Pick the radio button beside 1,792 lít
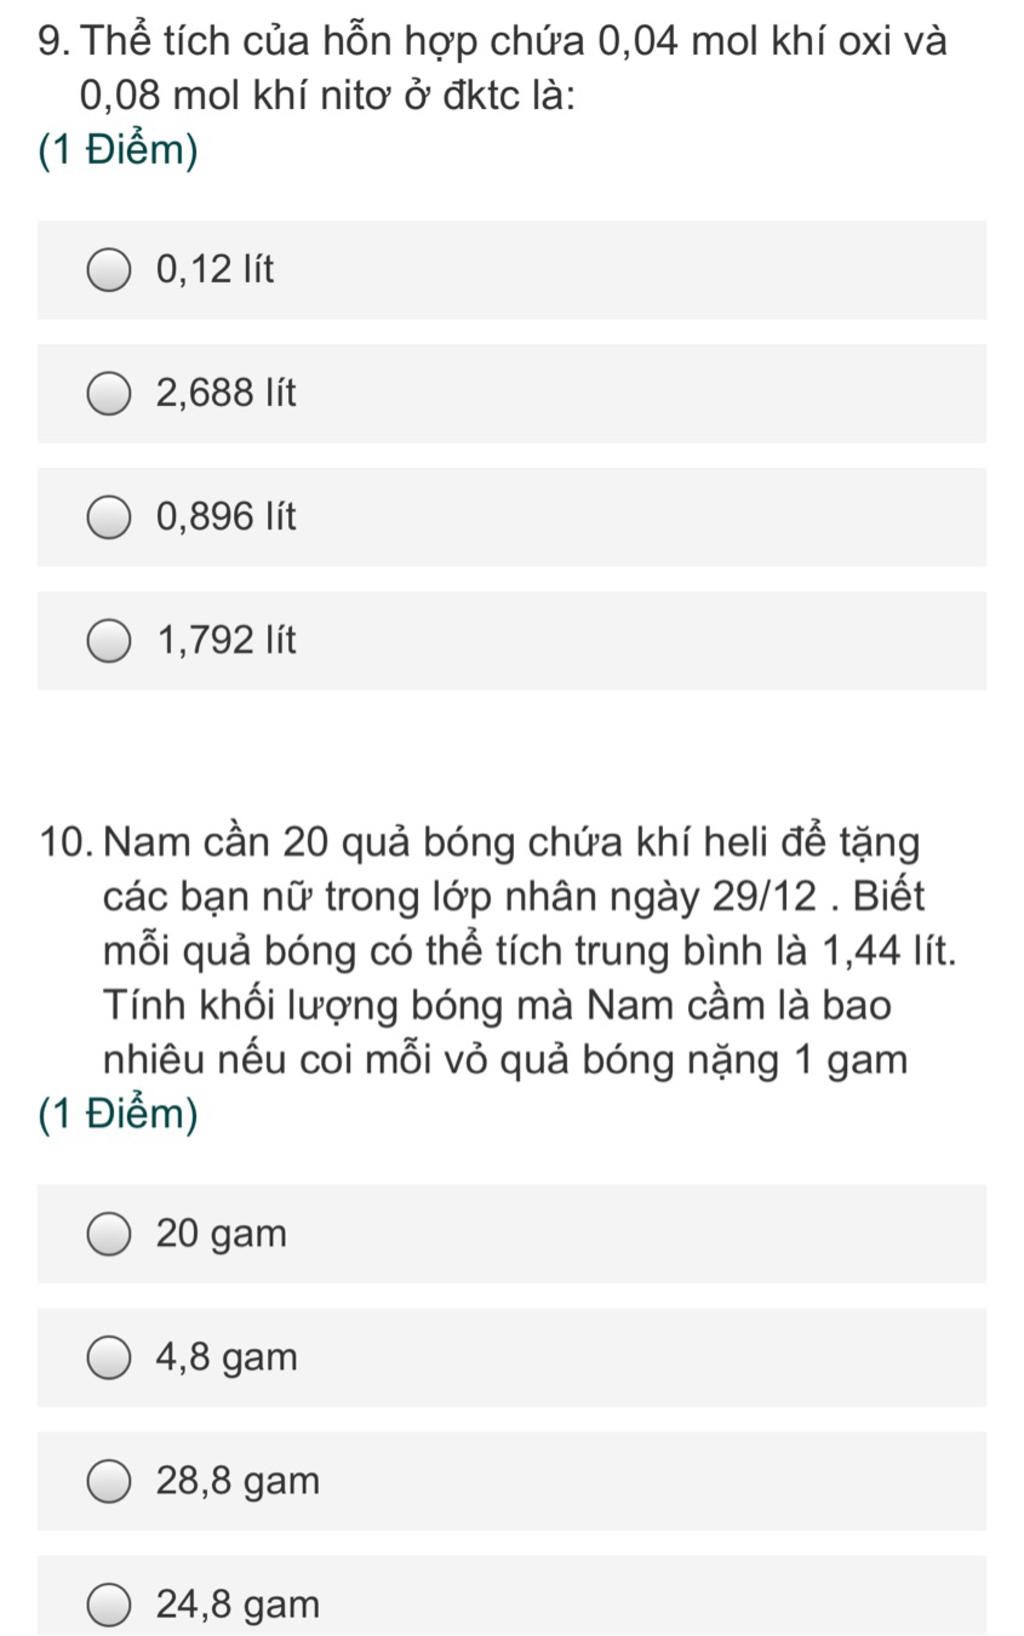Screen dimensions: 1024x1636 pyautogui.click(x=108, y=641)
